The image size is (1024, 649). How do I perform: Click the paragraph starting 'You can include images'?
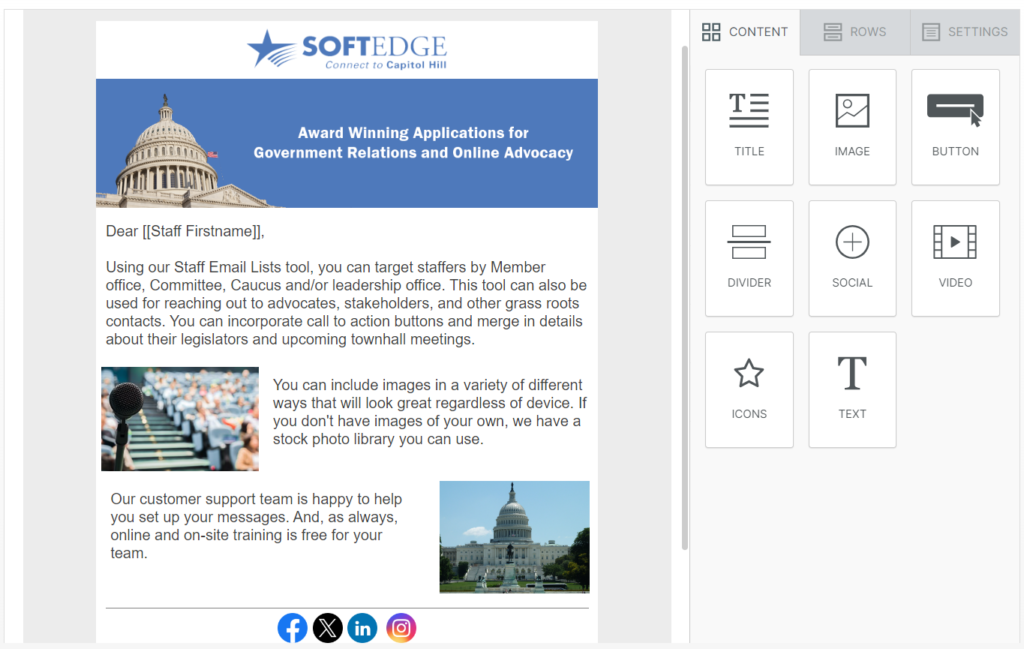click(x=430, y=412)
